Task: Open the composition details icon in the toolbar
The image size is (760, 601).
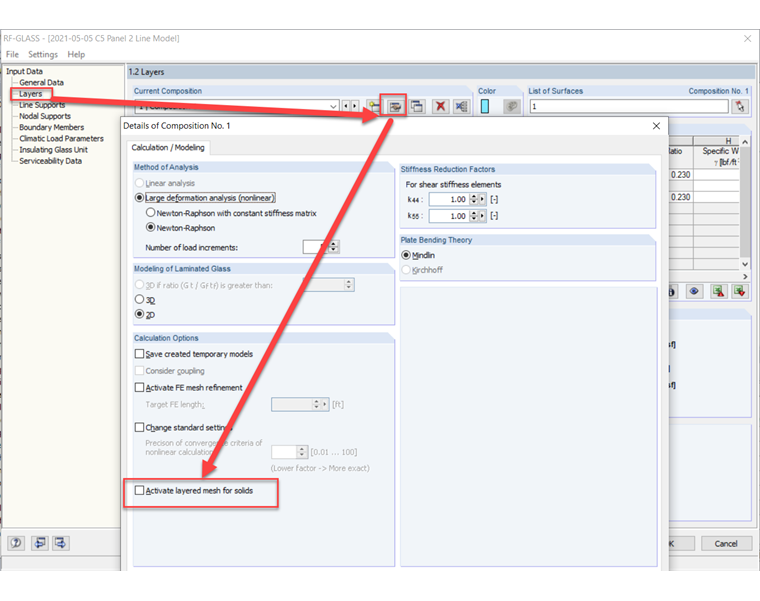Action: (395, 106)
